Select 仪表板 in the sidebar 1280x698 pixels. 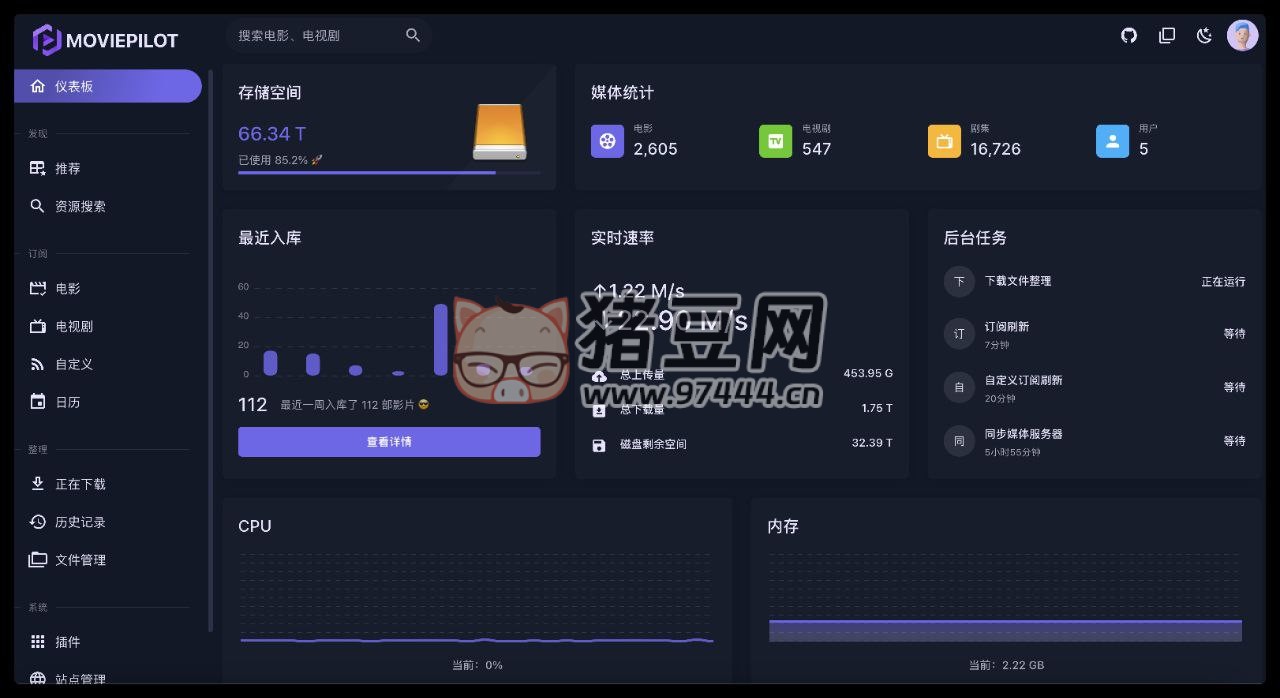click(107, 86)
